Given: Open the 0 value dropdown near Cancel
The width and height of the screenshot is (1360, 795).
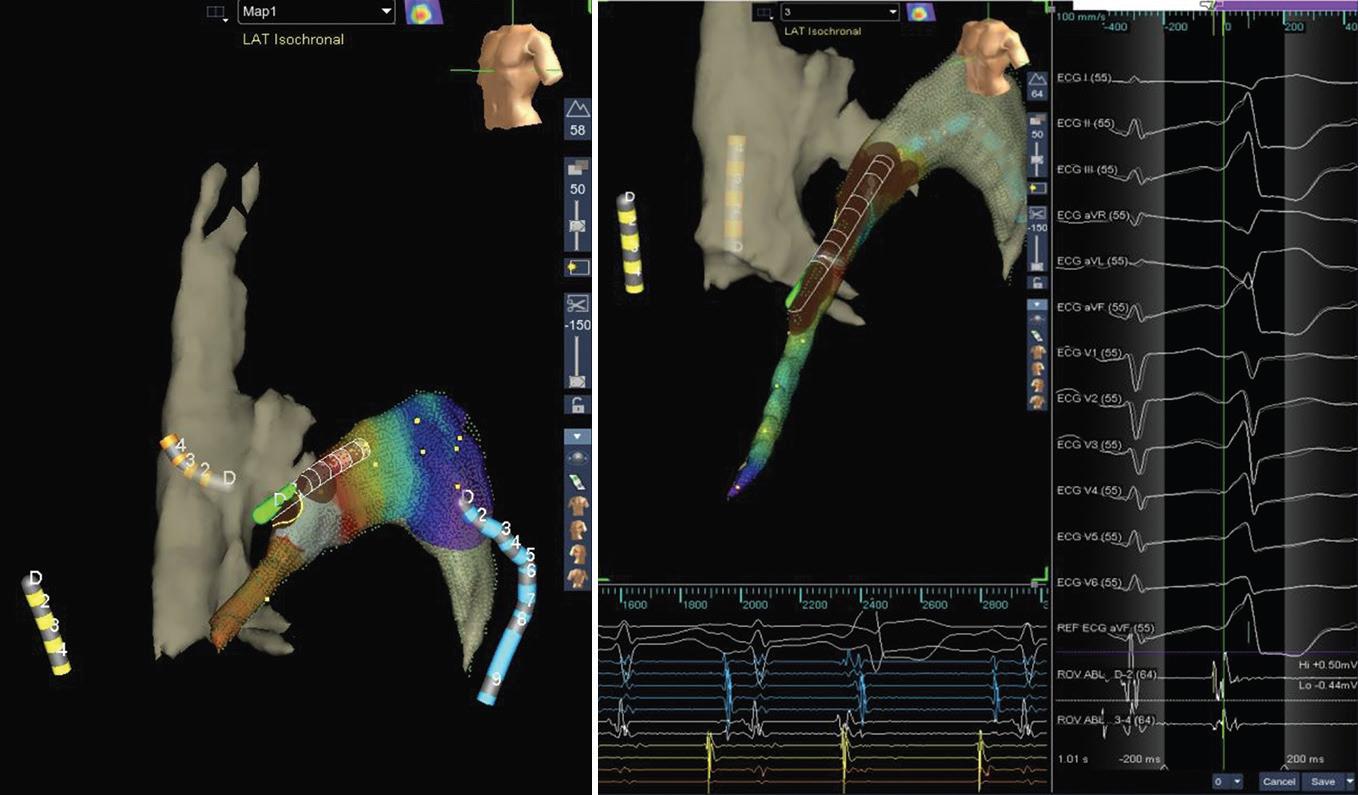Looking at the screenshot, I should [1229, 781].
